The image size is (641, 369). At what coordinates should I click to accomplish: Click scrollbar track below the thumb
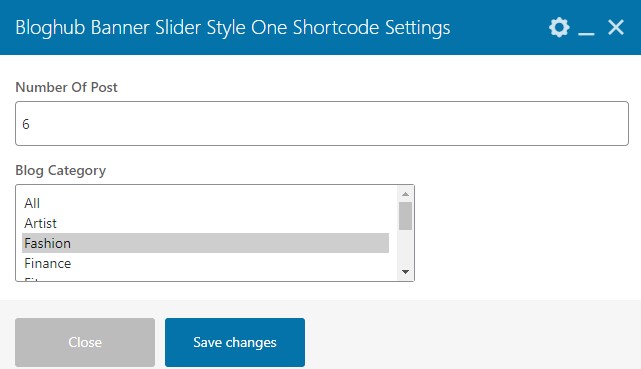click(x=406, y=247)
